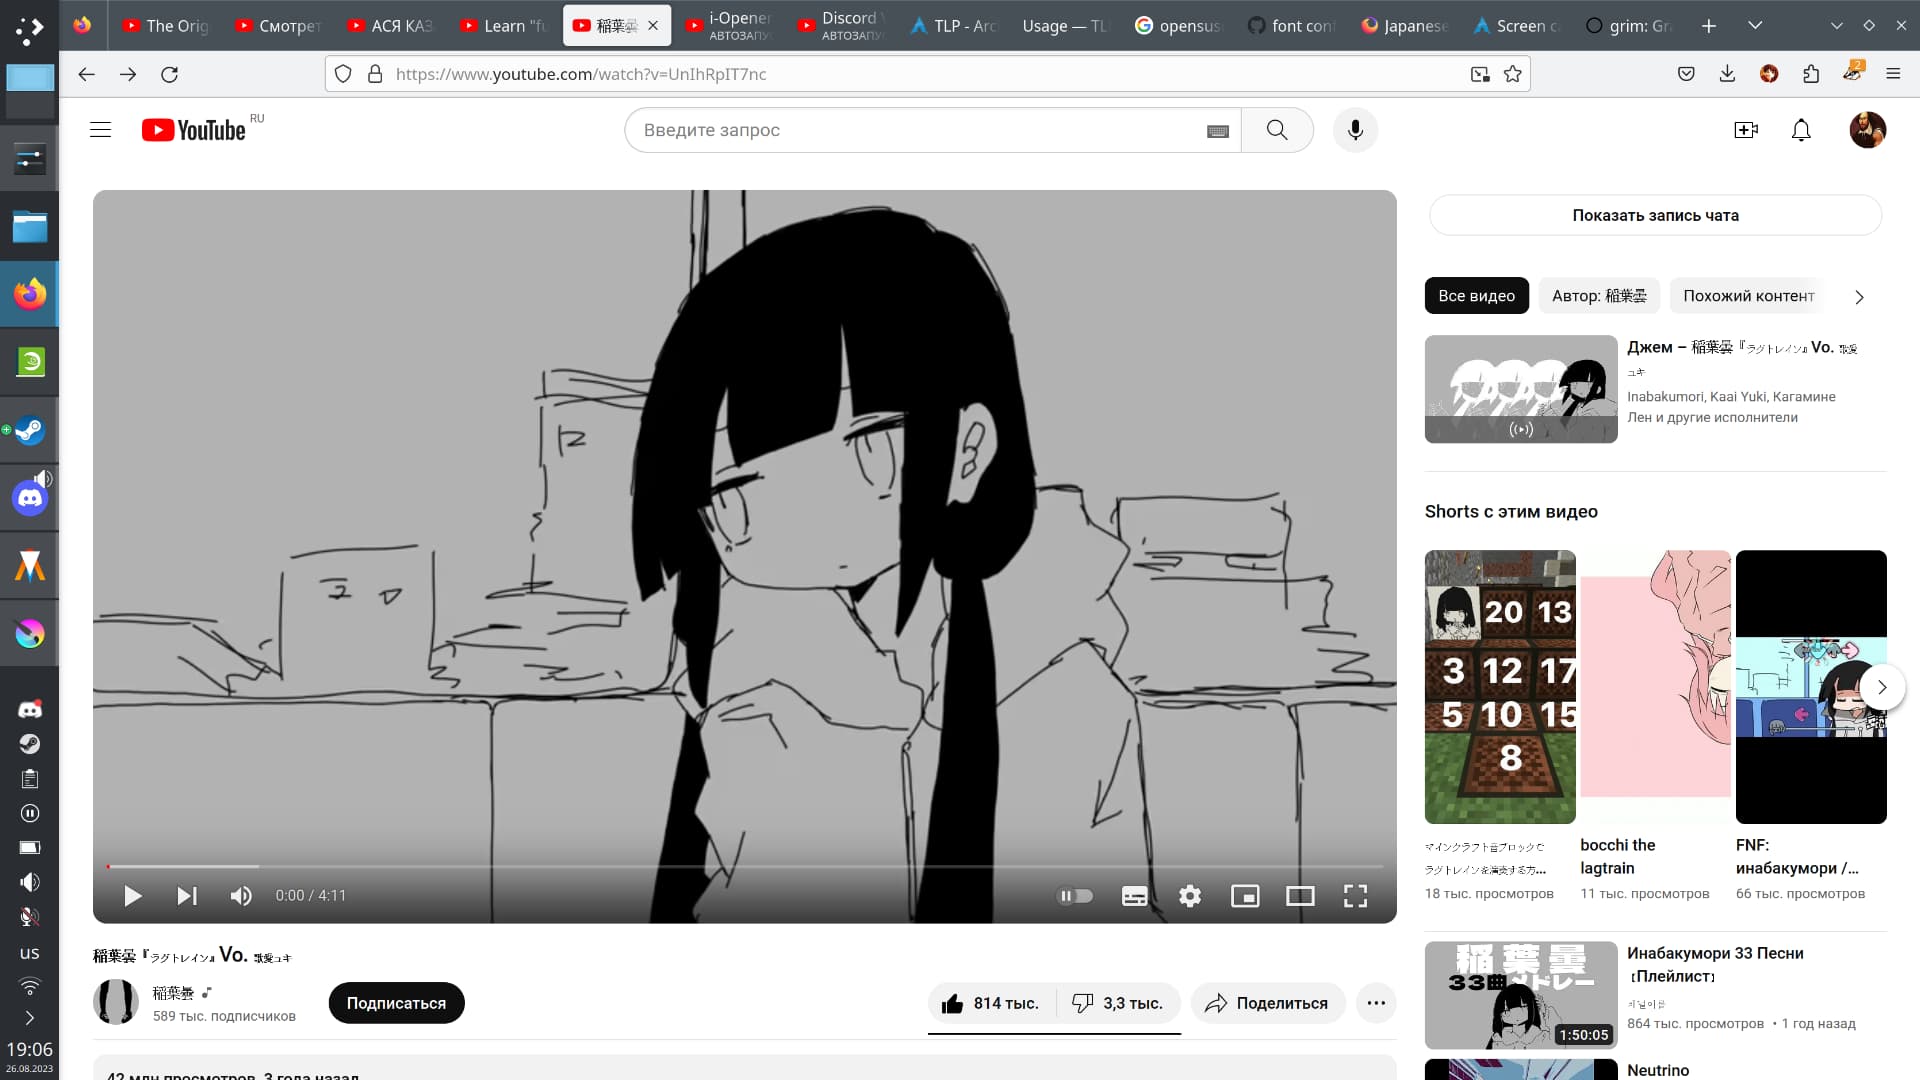Open the more actions menu
Viewport: 1920px width, 1080px height.
tap(1376, 1003)
